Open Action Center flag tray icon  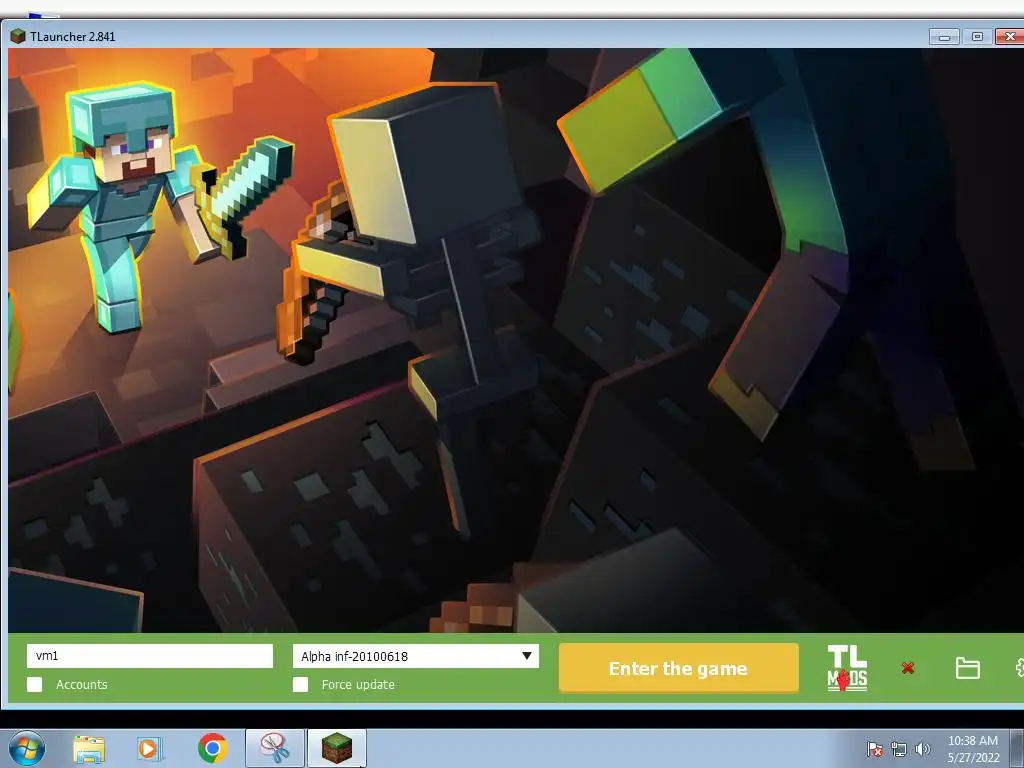tap(874, 749)
